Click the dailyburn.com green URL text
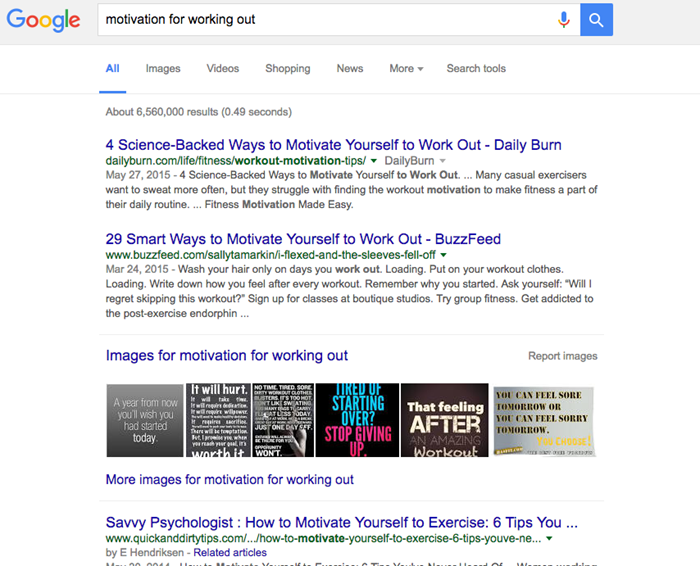 [236, 161]
